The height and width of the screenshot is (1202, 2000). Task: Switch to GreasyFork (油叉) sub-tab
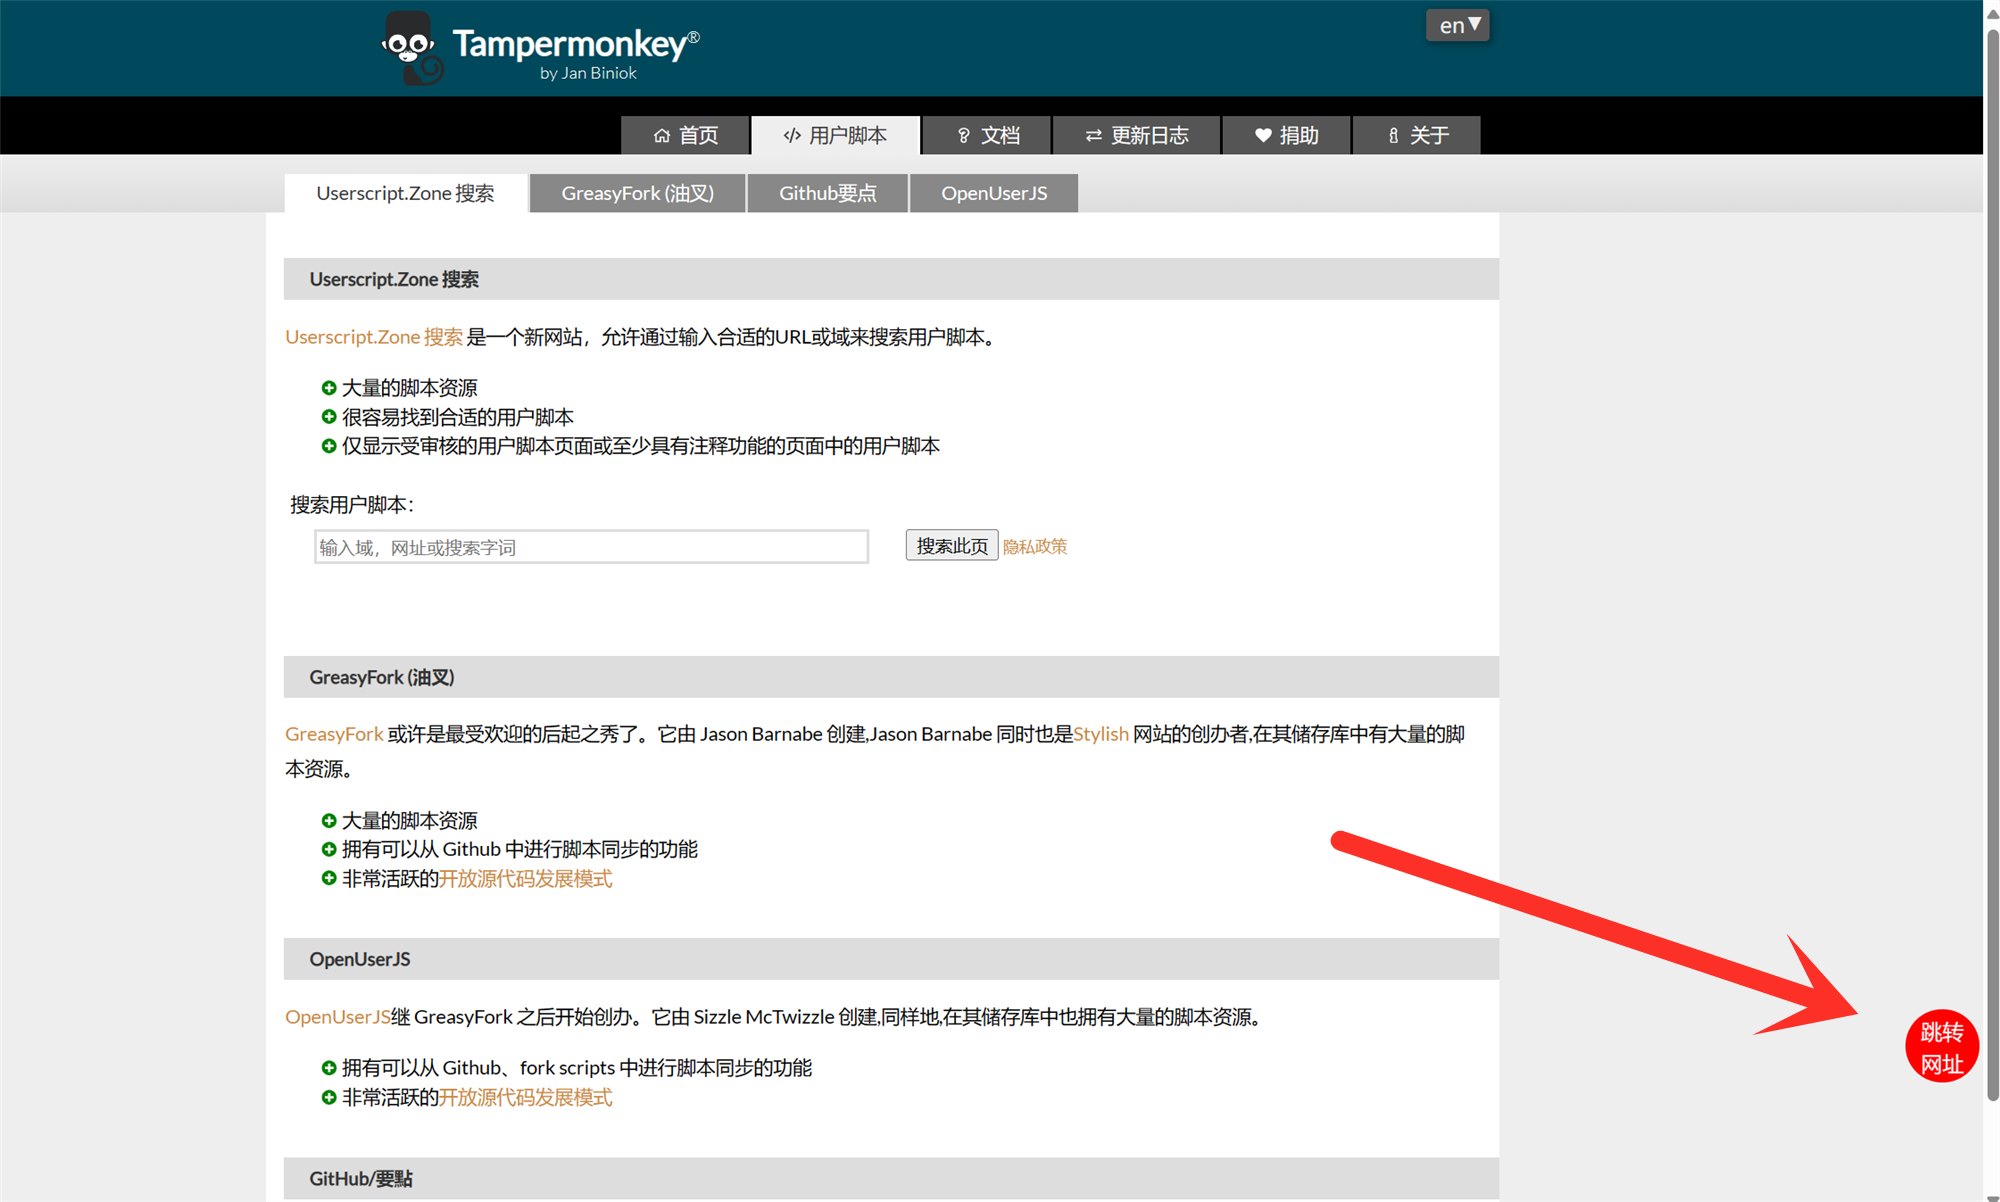(637, 193)
